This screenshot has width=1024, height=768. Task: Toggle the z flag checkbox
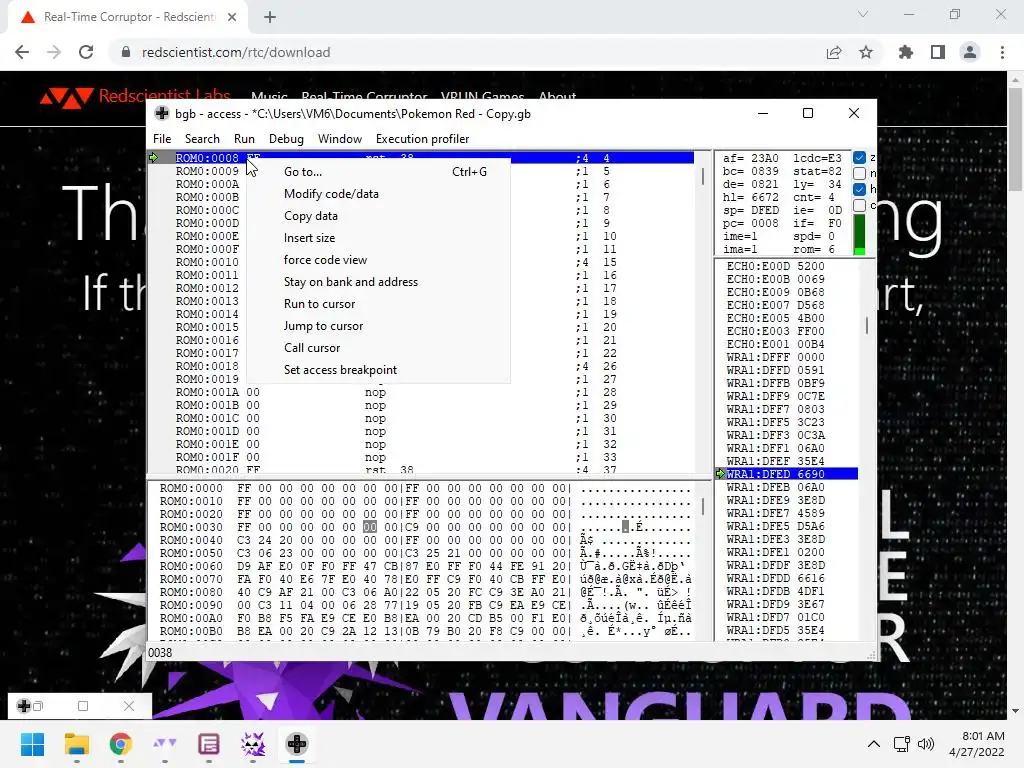(859, 157)
